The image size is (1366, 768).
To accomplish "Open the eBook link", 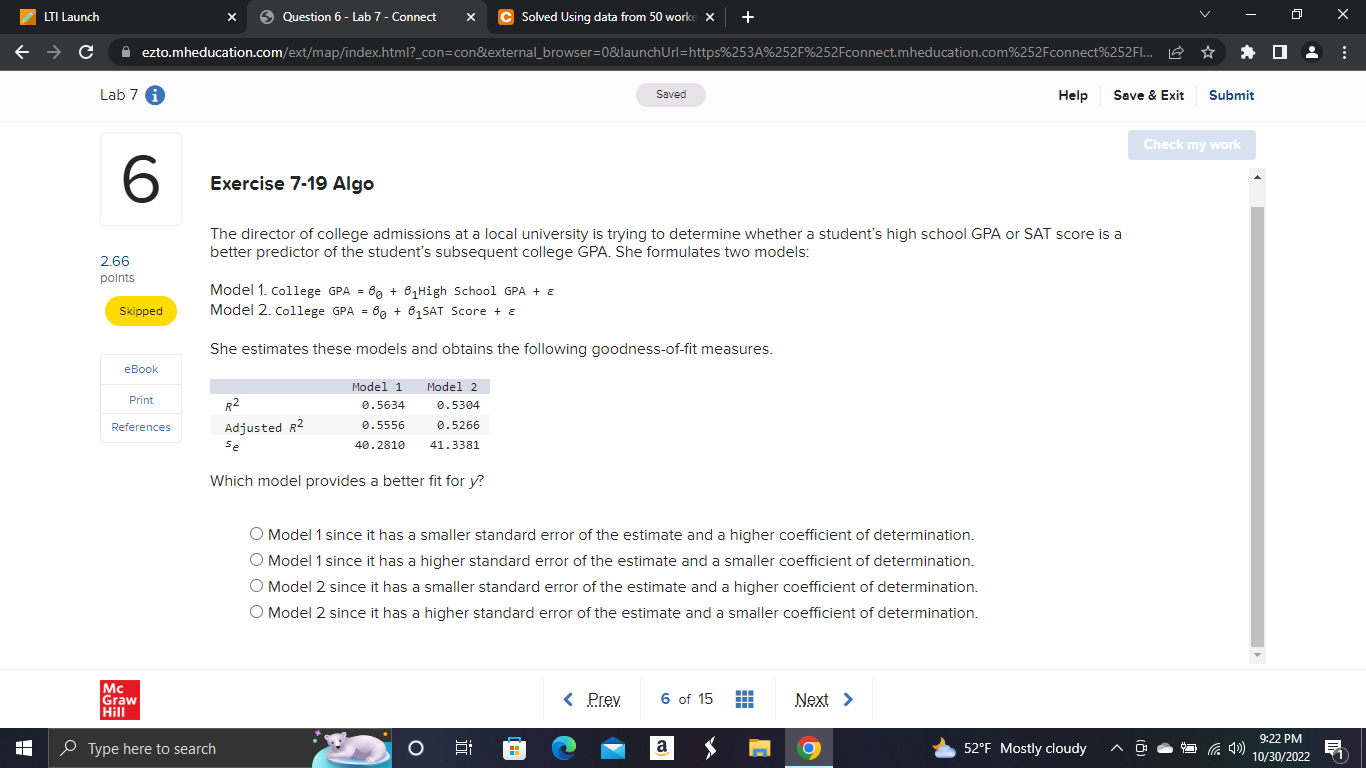I will 140,369.
